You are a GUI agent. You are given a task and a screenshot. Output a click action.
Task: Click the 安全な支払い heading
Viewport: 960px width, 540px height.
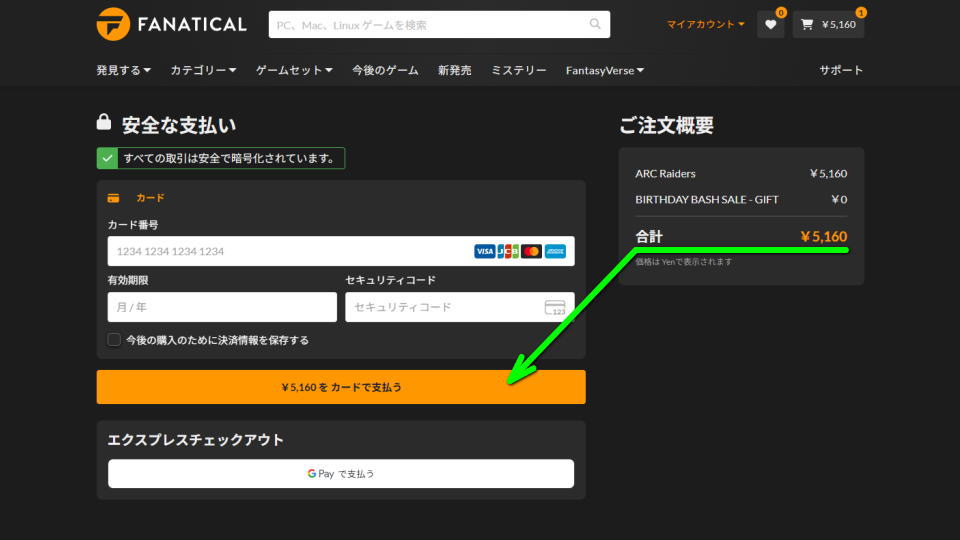(x=179, y=125)
